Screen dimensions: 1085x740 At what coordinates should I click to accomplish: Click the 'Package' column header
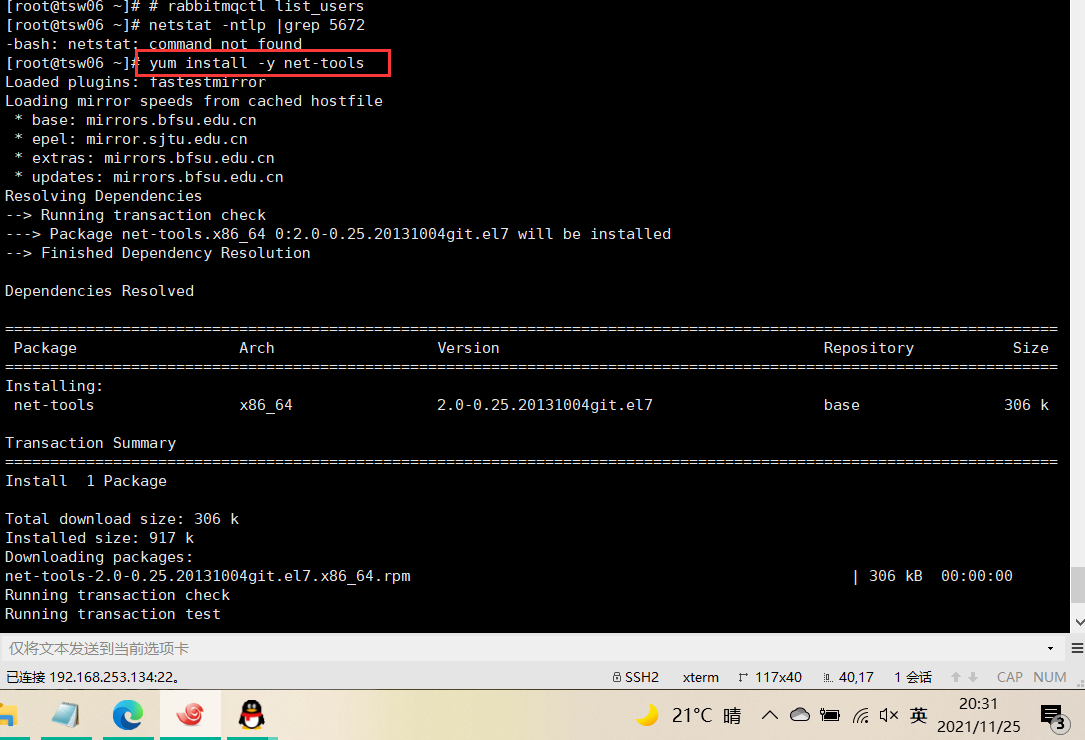(x=45, y=348)
